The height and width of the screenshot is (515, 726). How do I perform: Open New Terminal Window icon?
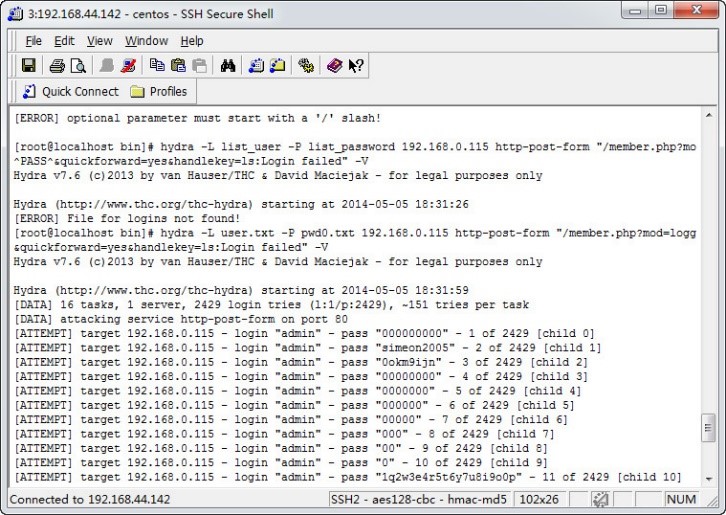click(x=256, y=65)
